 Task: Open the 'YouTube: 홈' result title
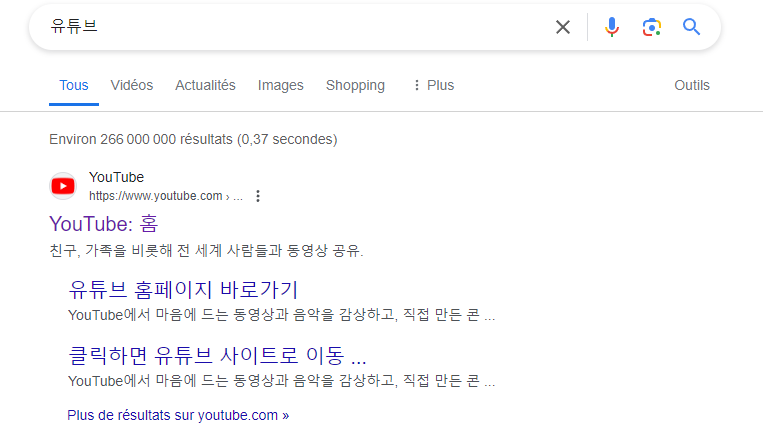pos(104,224)
